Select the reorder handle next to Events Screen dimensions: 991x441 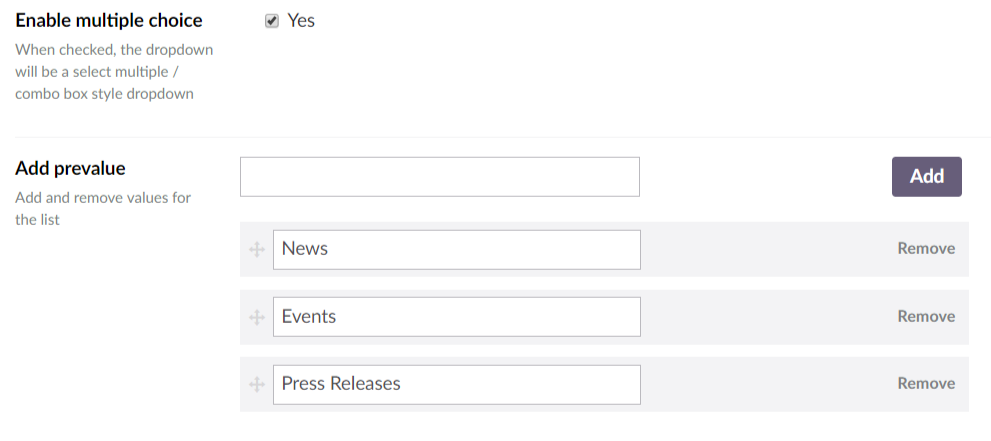[x=257, y=317]
